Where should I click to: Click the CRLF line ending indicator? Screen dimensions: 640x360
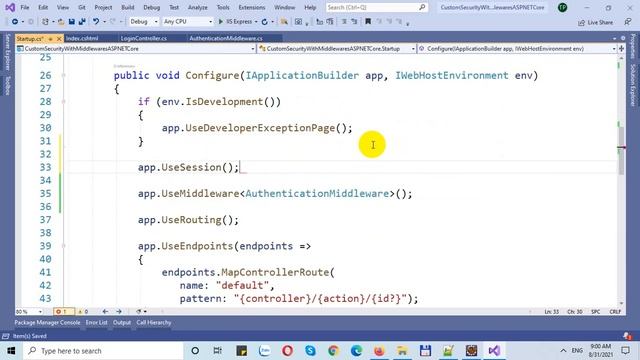click(x=615, y=311)
